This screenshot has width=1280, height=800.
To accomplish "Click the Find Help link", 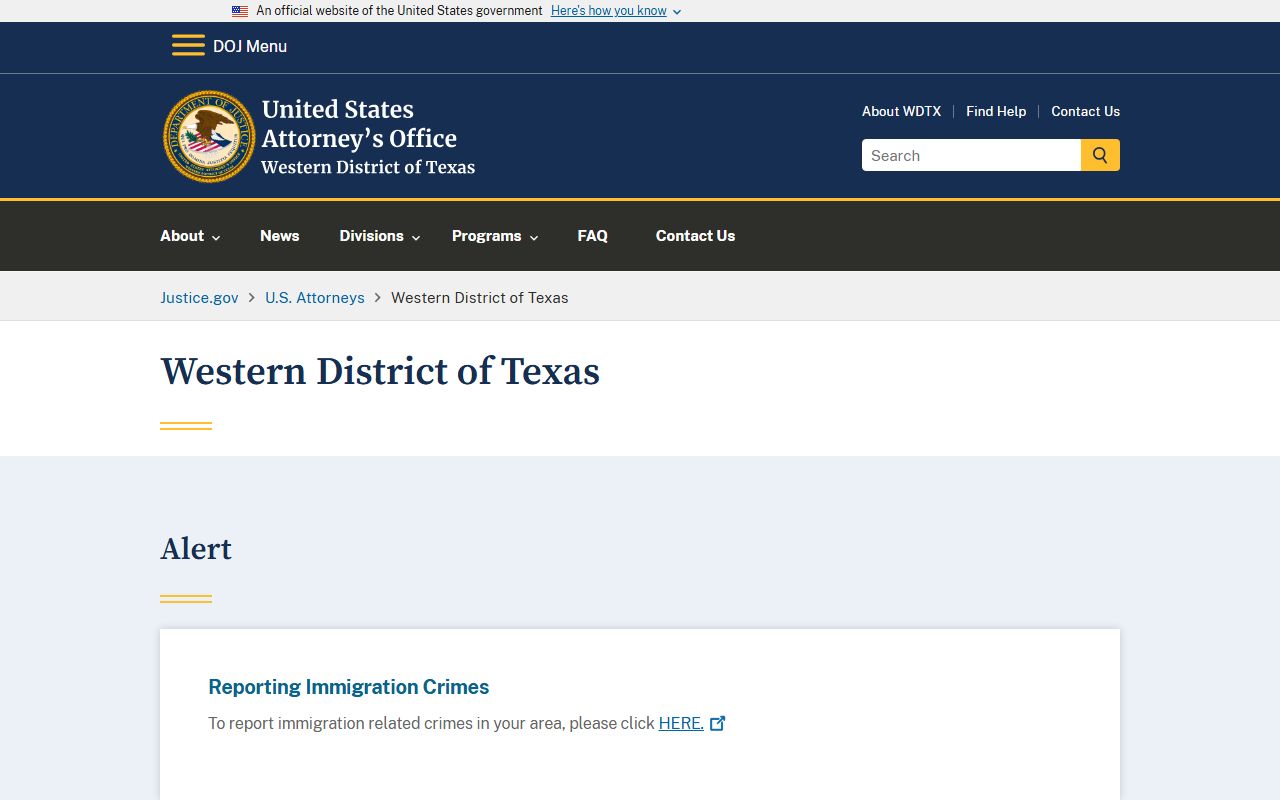I will pos(996,111).
